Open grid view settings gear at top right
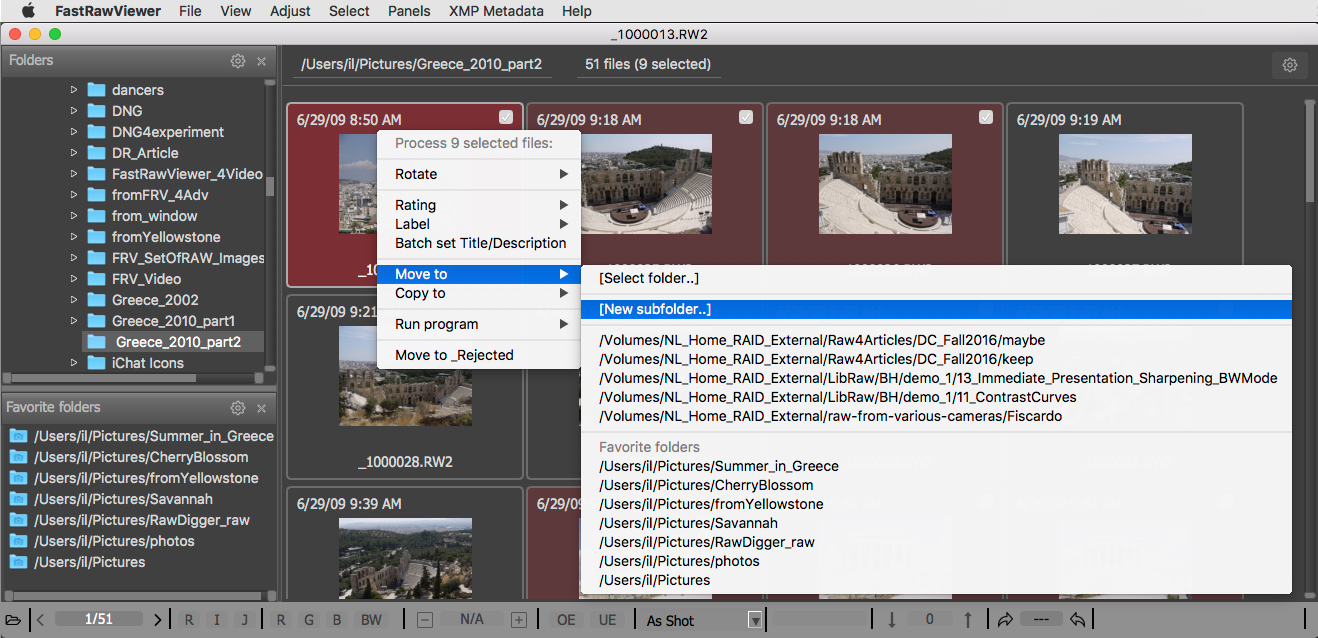 click(1290, 65)
